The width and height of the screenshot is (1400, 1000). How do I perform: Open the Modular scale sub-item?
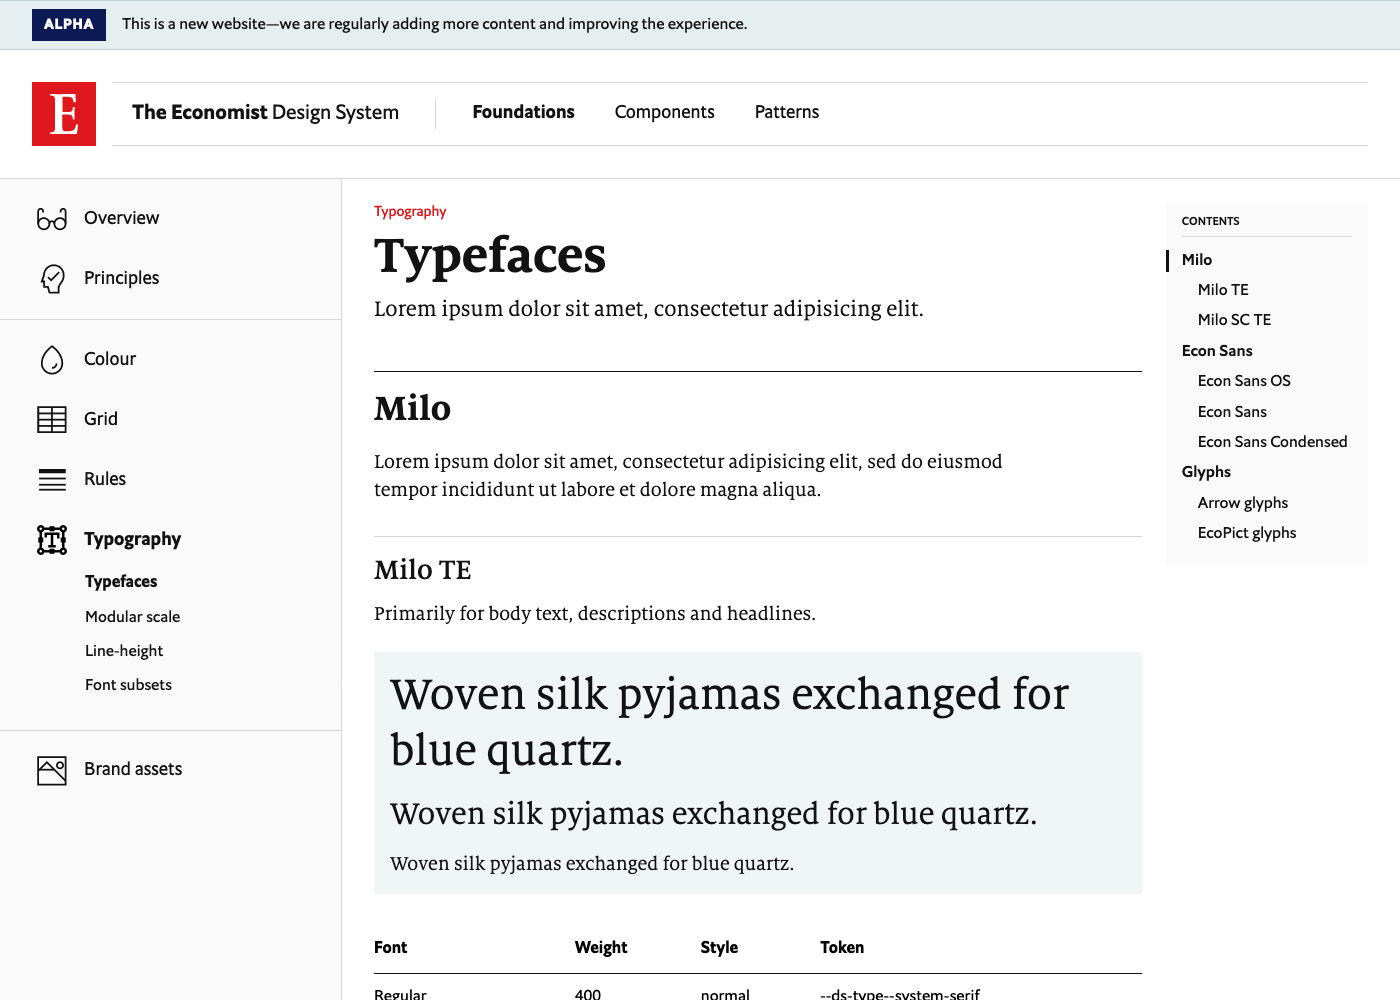click(133, 617)
